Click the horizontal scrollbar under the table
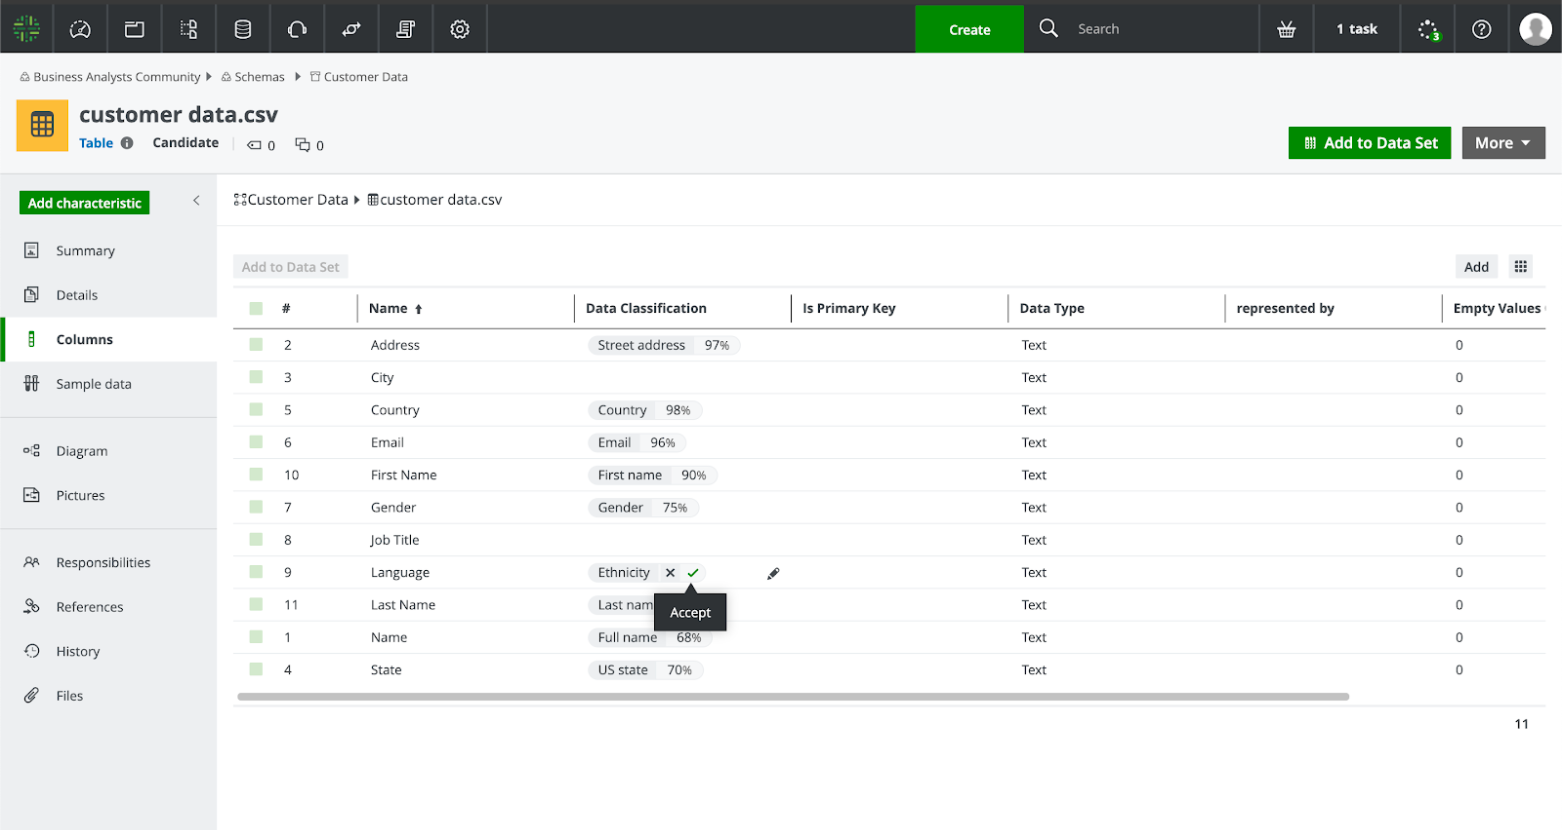This screenshot has width=1564, height=830. (x=793, y=696)
